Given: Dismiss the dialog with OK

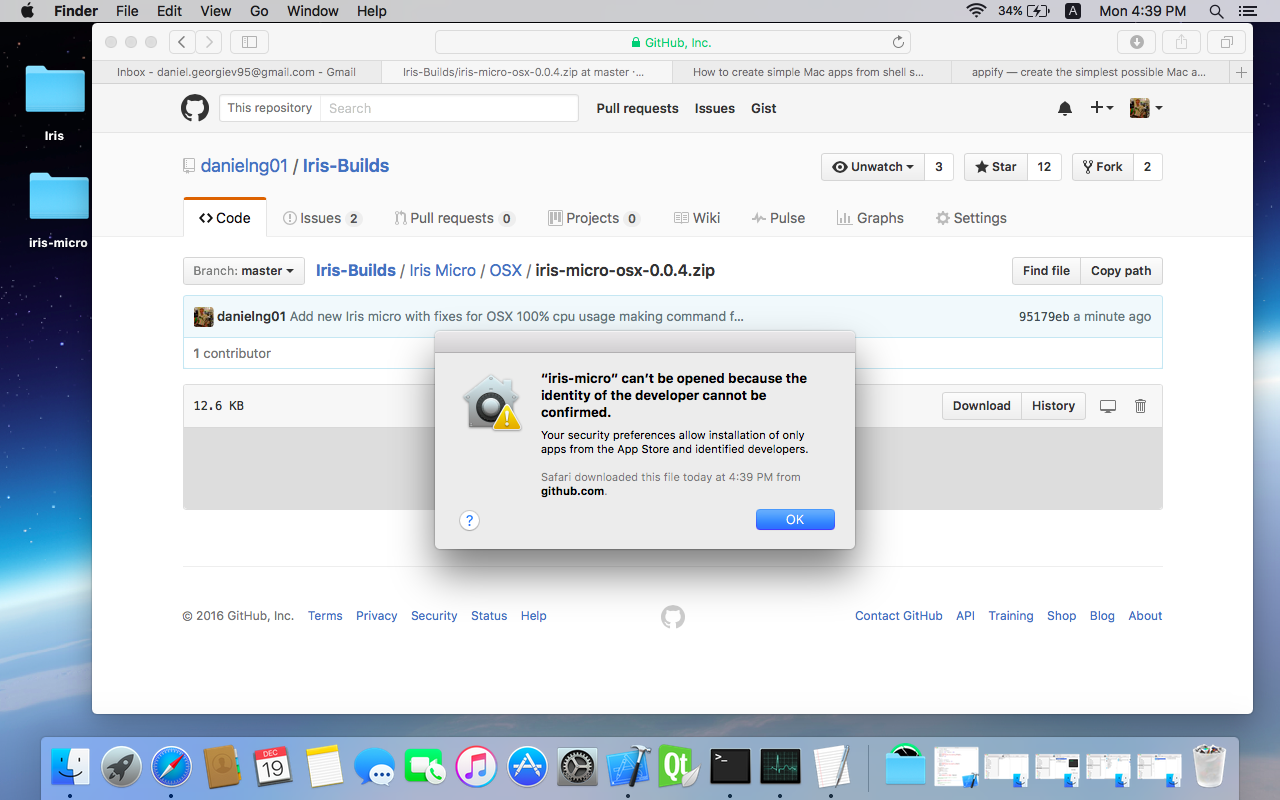Looking at the screenshot, I should tap(795, 520).
